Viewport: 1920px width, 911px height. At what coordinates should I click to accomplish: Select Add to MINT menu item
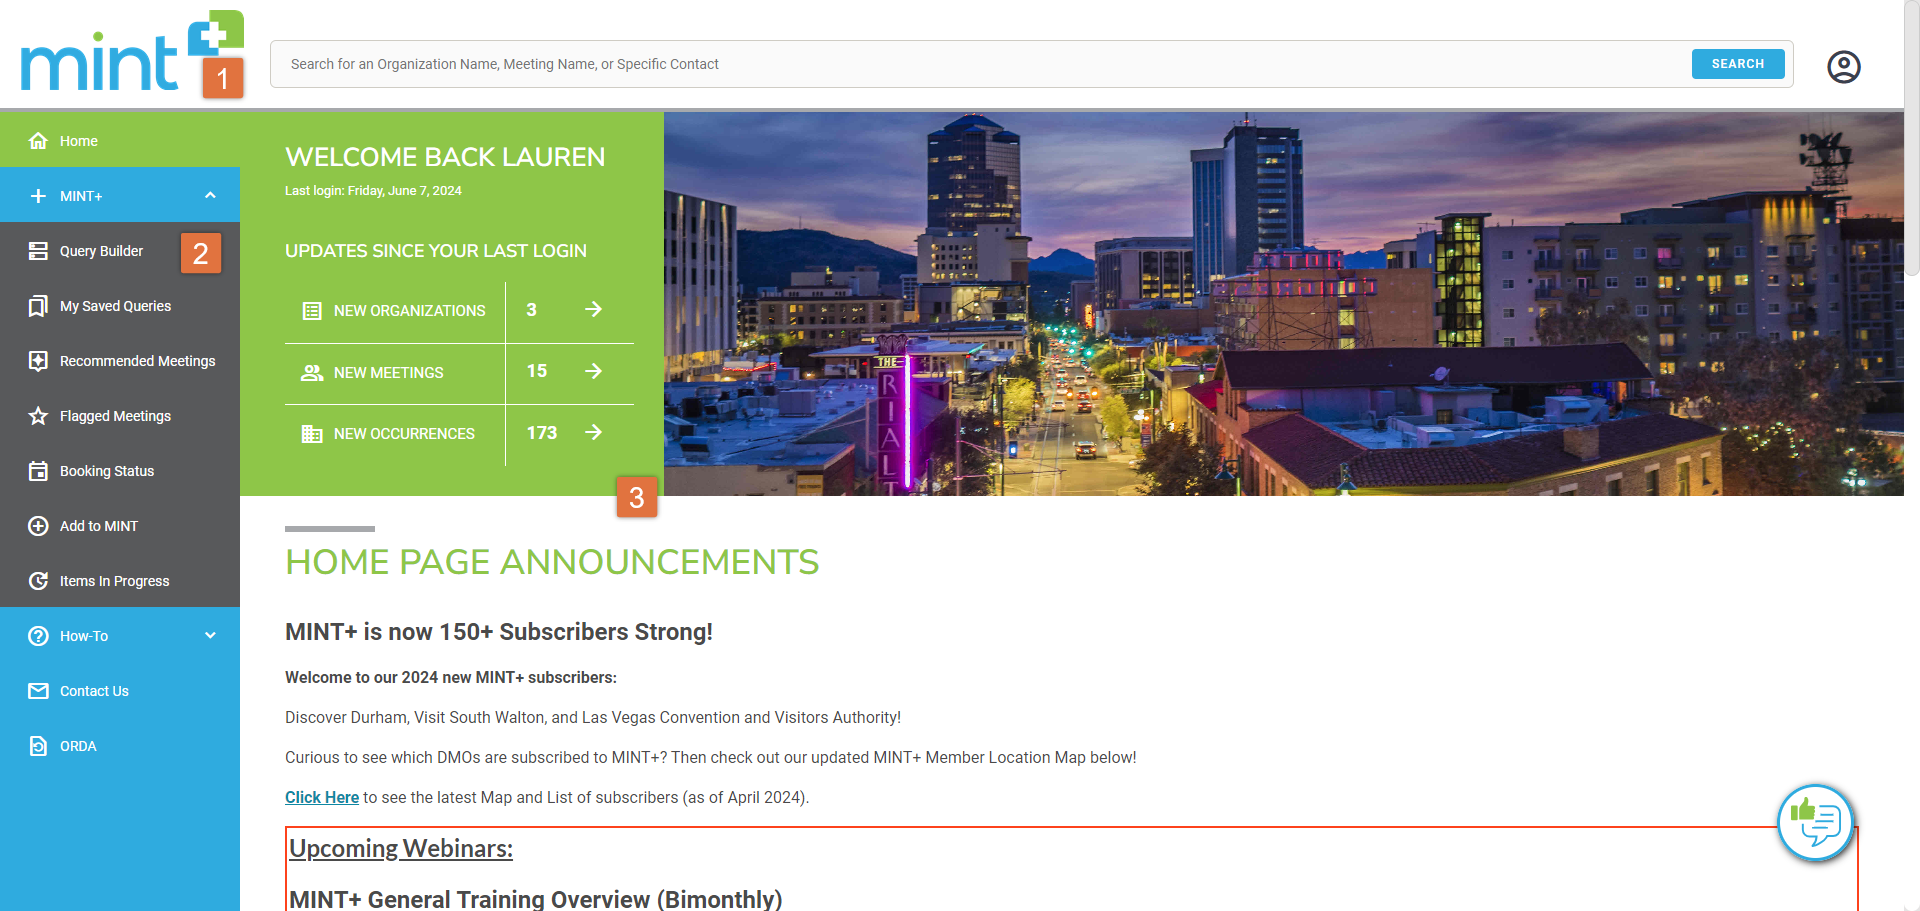click(120, 526)
